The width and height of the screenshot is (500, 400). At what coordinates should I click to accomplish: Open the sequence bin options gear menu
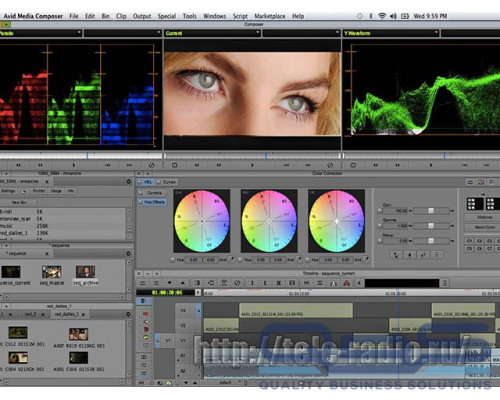pyautogui.click(x=128, y=254)
